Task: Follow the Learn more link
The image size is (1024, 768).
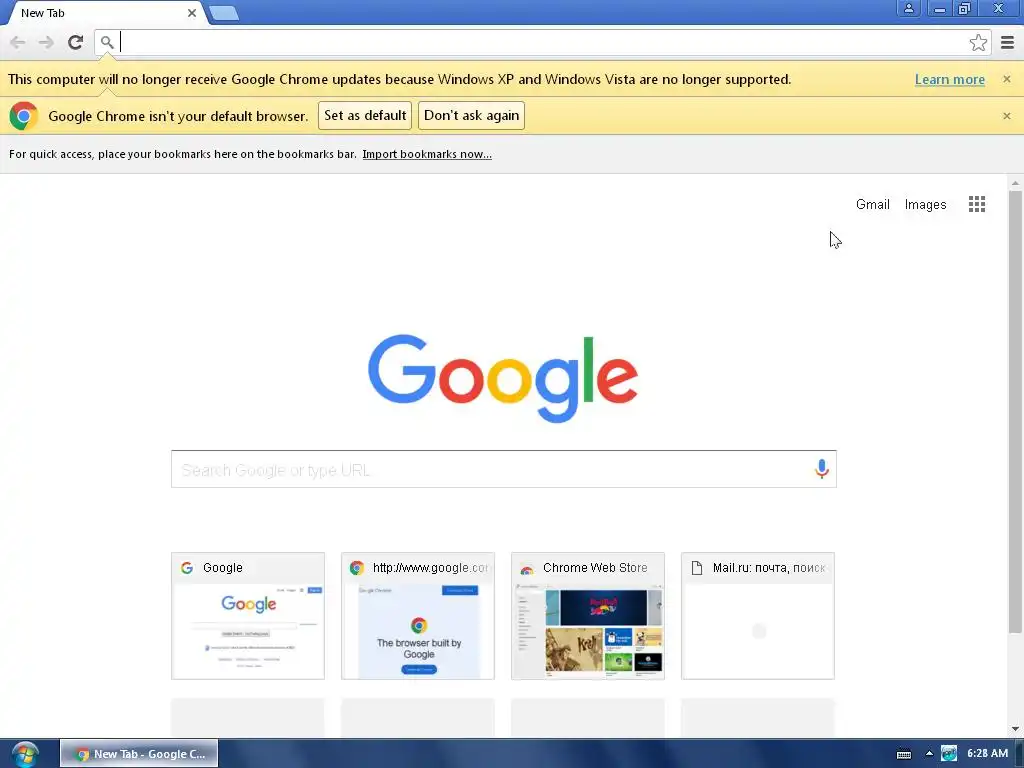Action: click(x=950, y=79)
